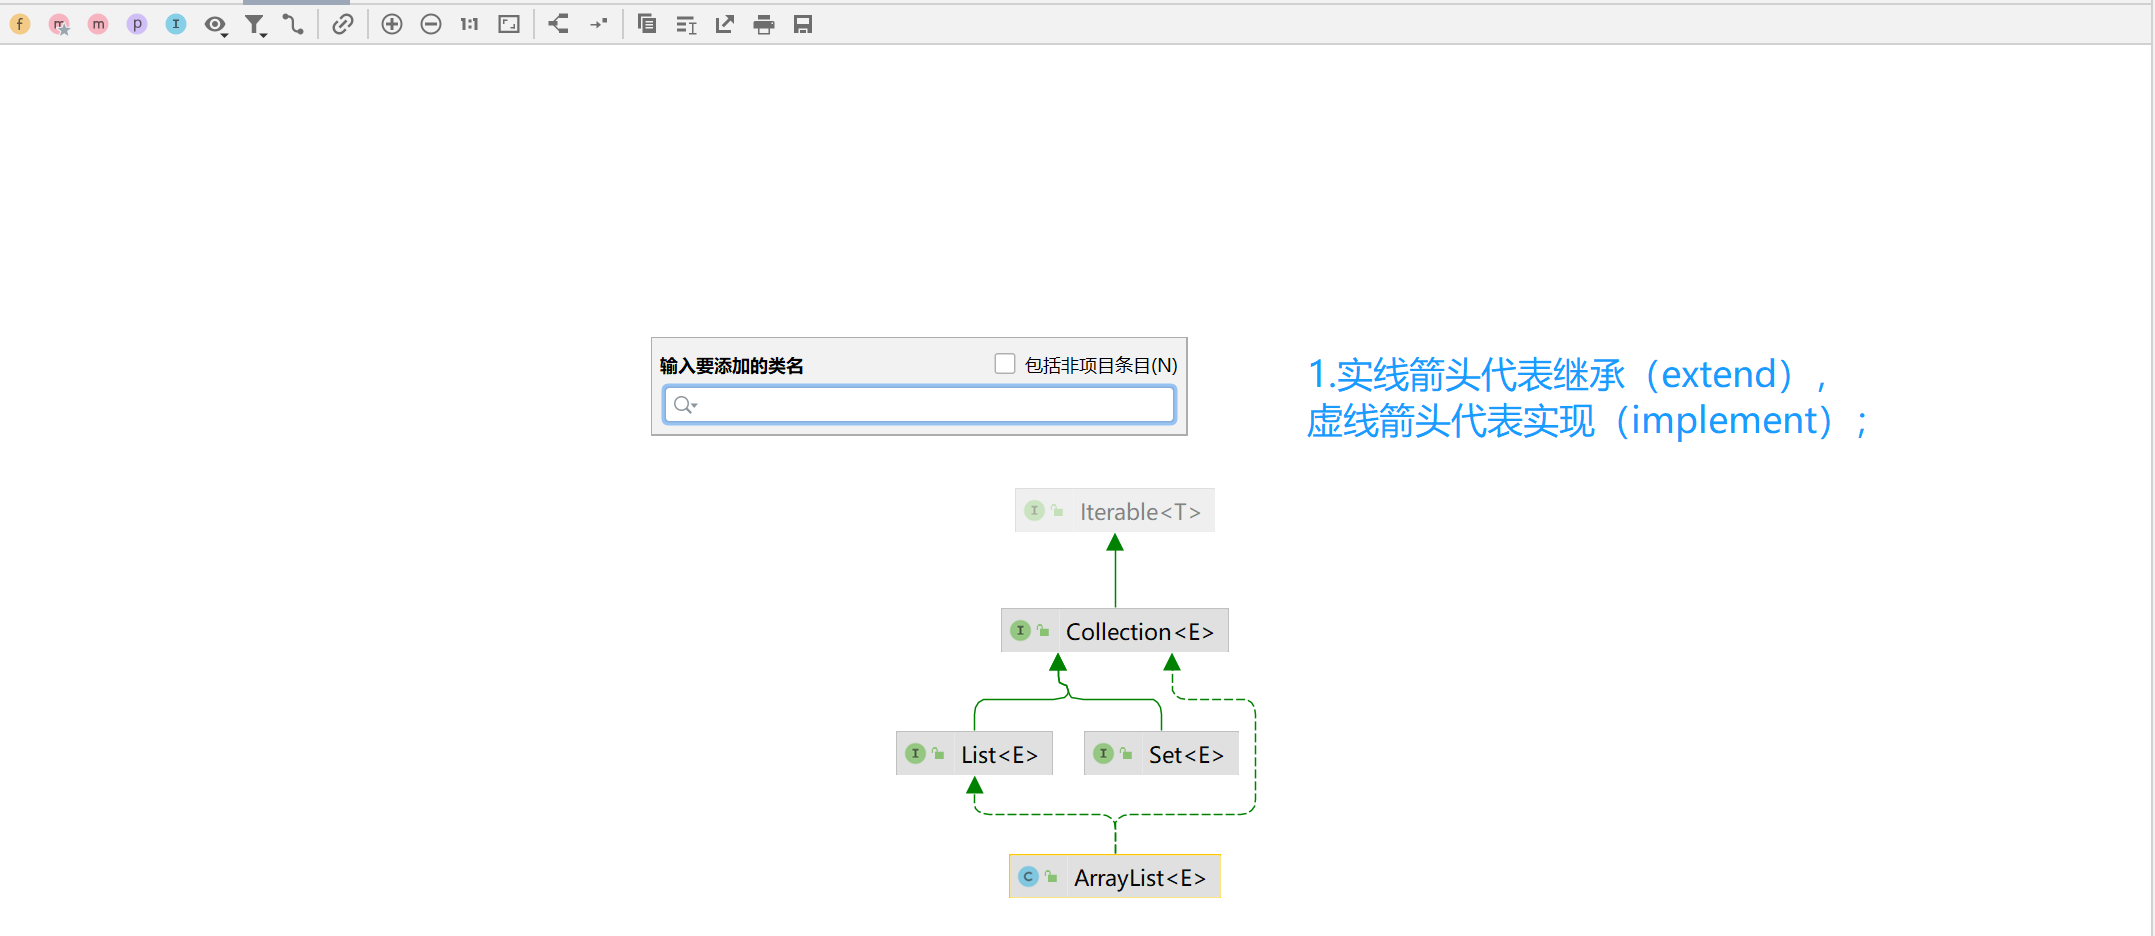
Task: Click the lock icon on List<E> node
Action: tap(938, 753)
